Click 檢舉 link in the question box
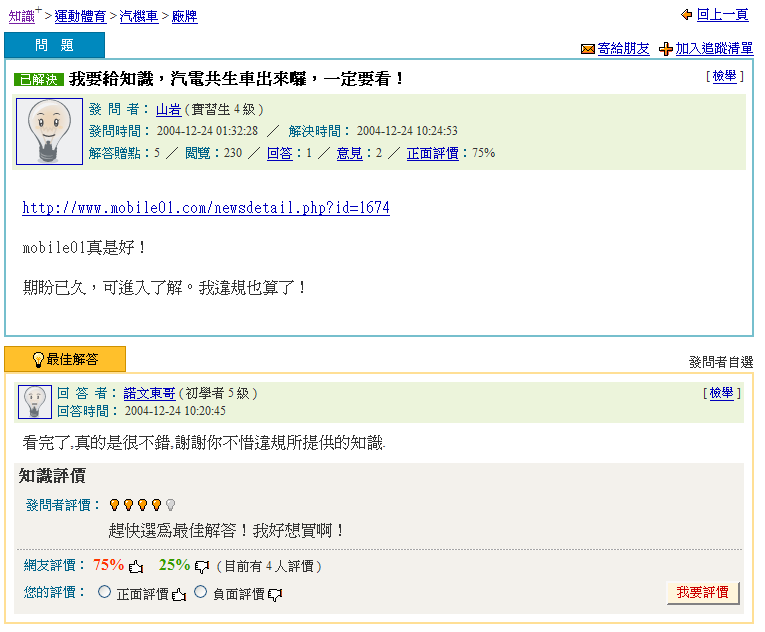This screenshot has height=632, width=765. point(725,76)
